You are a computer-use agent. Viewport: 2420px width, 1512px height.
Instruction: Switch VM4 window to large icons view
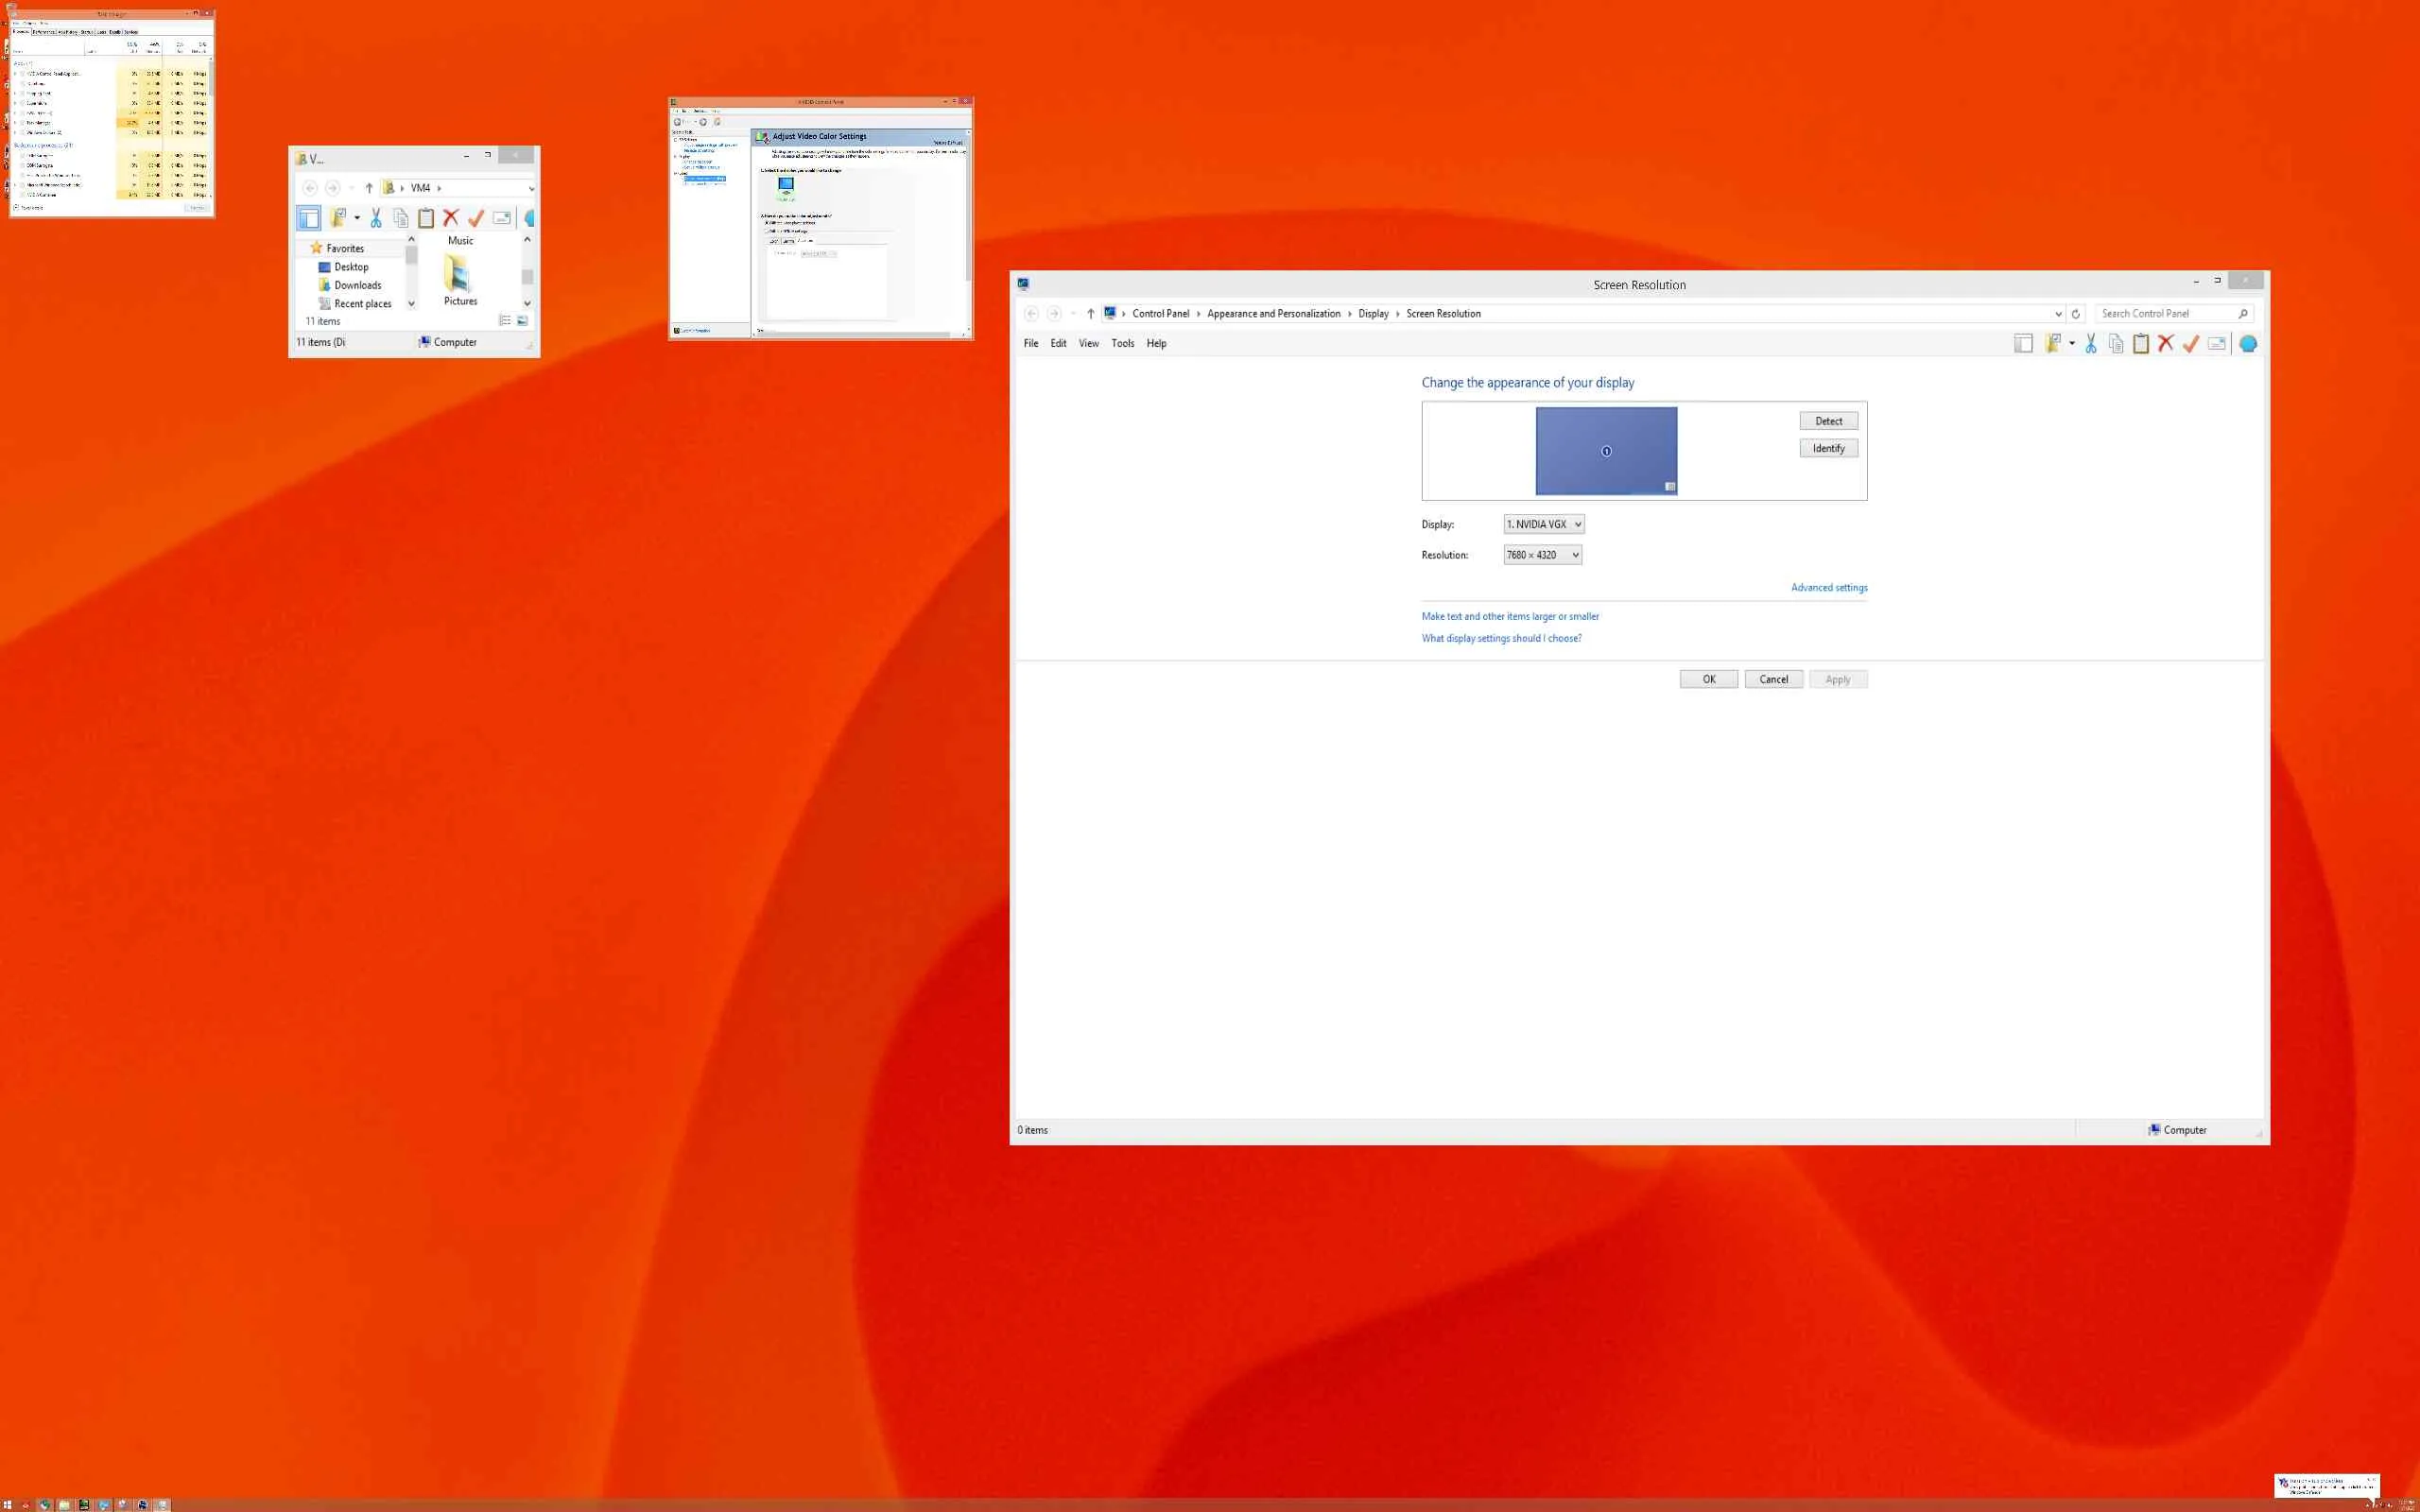pos(522,321)
